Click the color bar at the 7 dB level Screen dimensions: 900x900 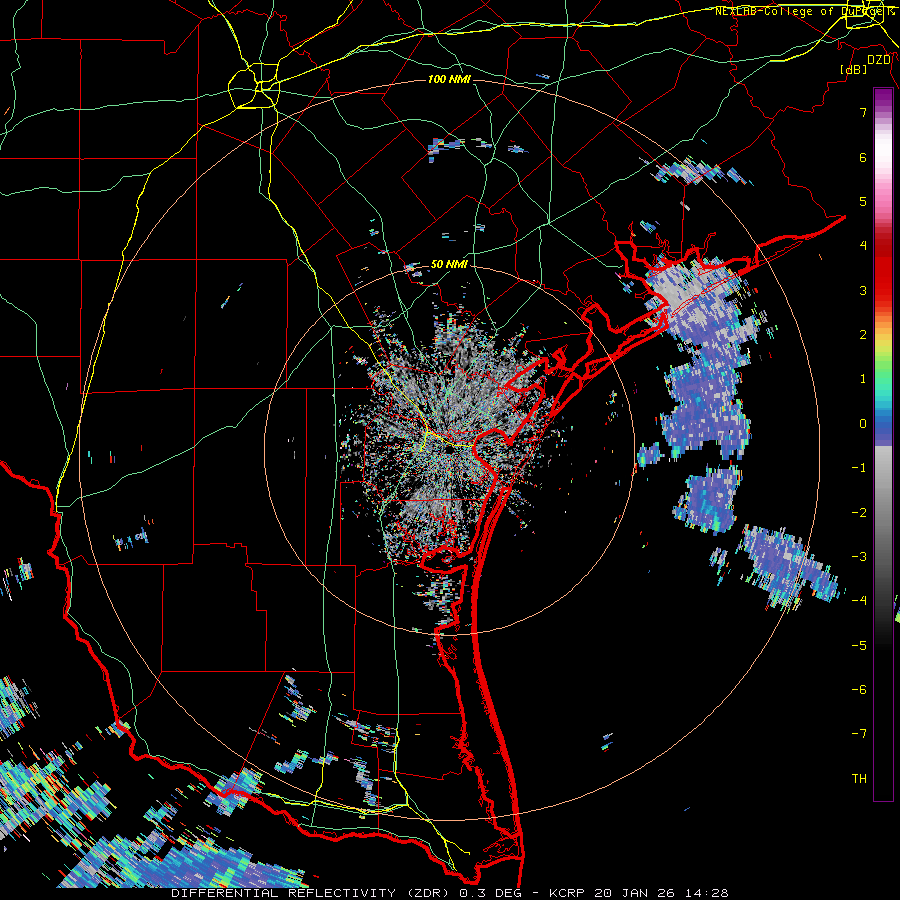coord(883,112)
